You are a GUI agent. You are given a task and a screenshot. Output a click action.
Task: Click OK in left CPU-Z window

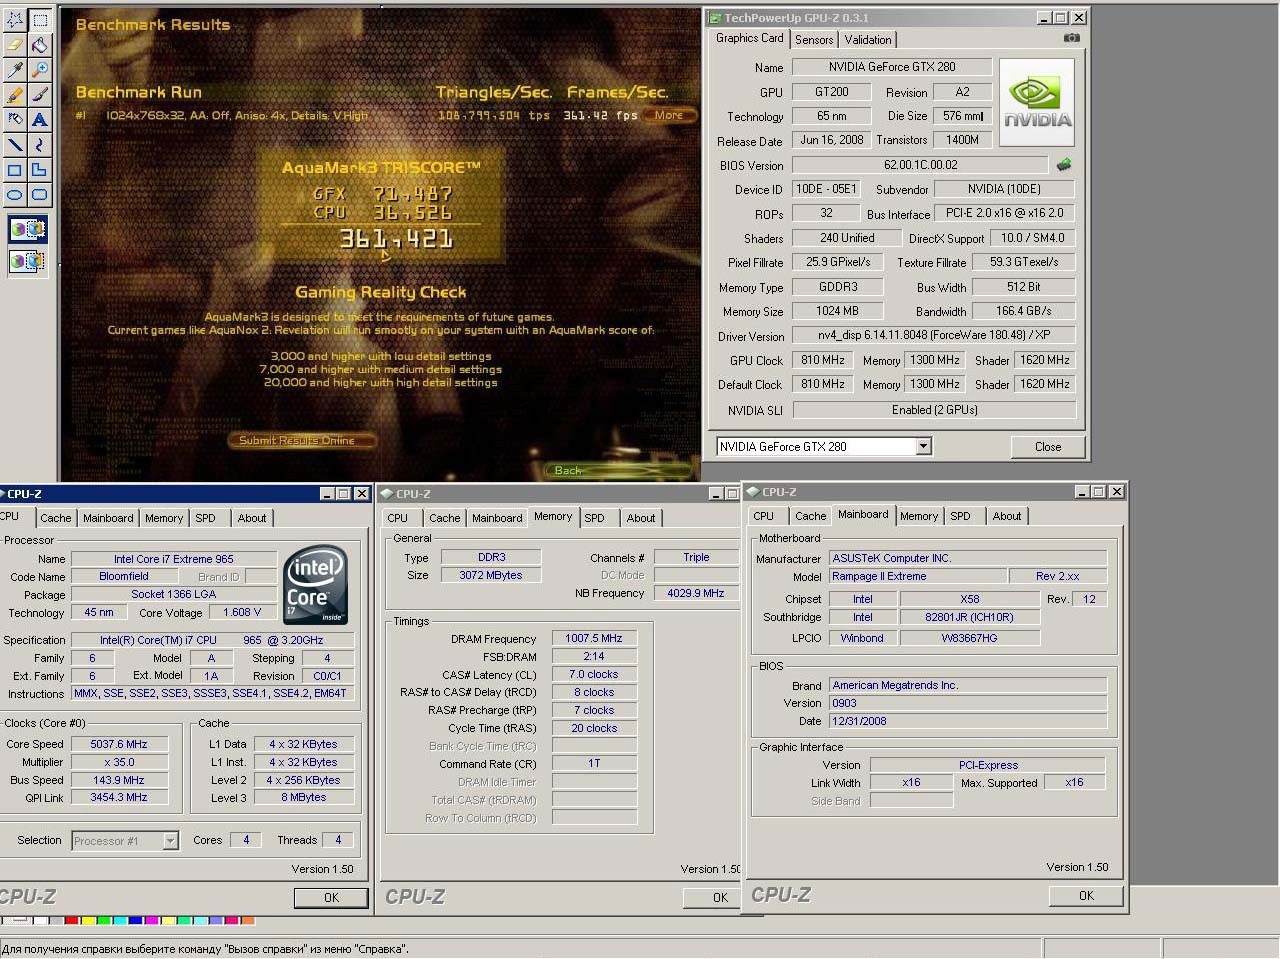click(x=331, y=898)
